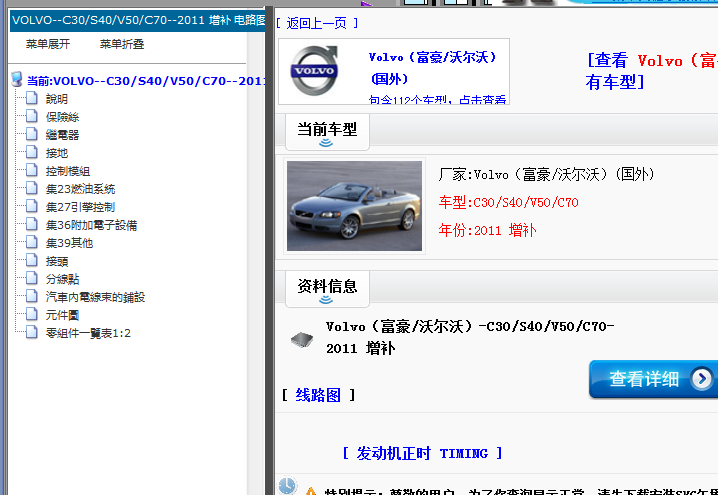Click the 年份:2011 增补 text
The height and width of the screenshot is (495, 718).
coord(487,230)
